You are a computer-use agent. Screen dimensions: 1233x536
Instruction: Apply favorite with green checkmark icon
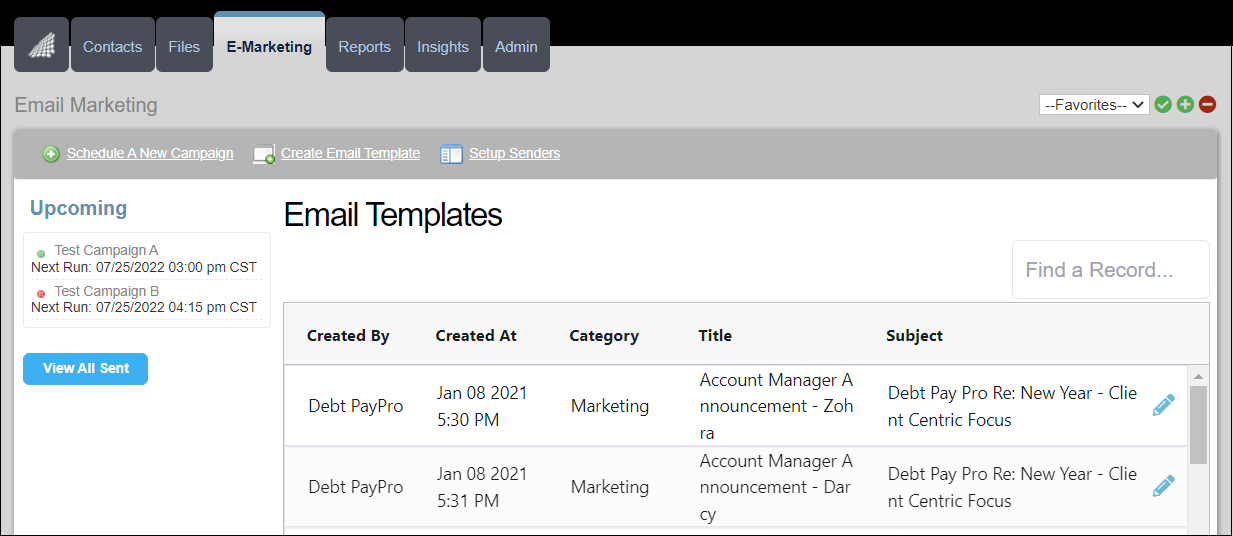1163,104
